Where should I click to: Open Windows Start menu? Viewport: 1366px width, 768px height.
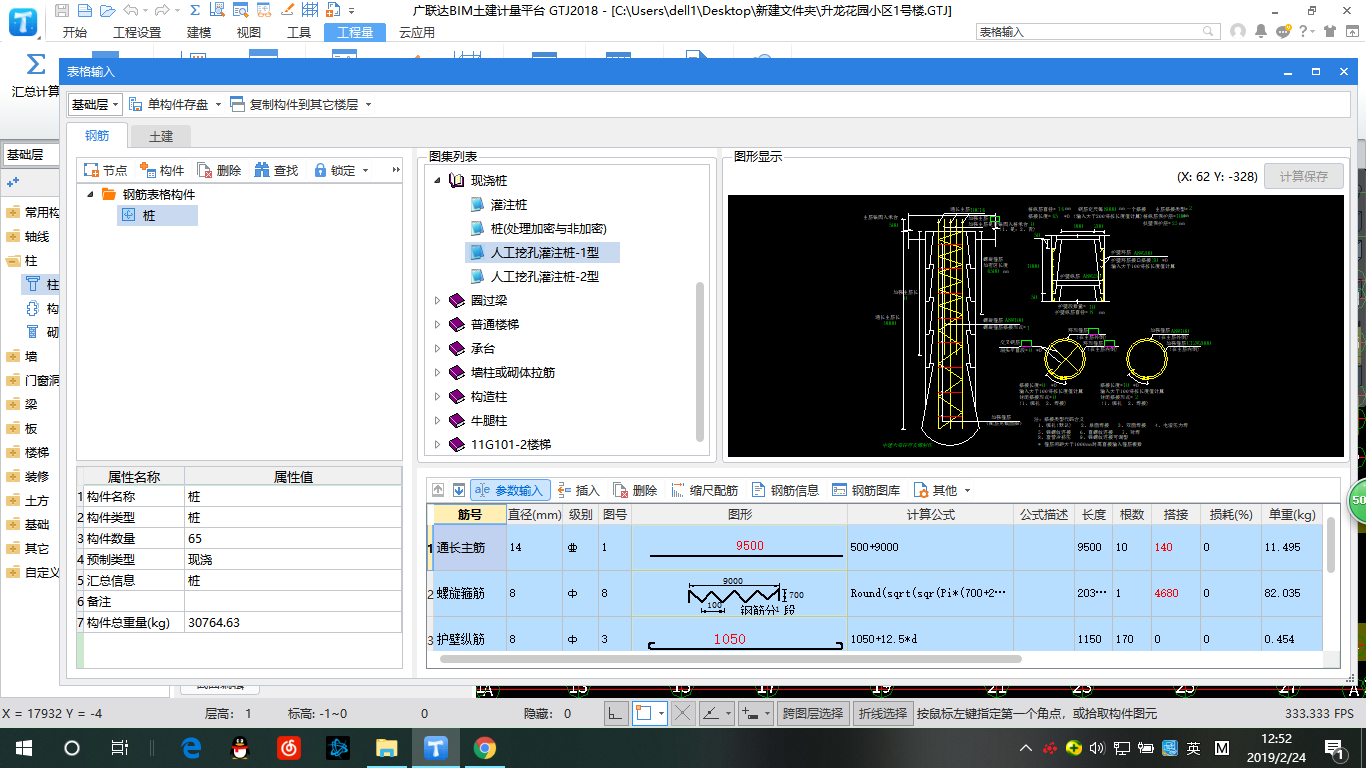pos(23,747)
